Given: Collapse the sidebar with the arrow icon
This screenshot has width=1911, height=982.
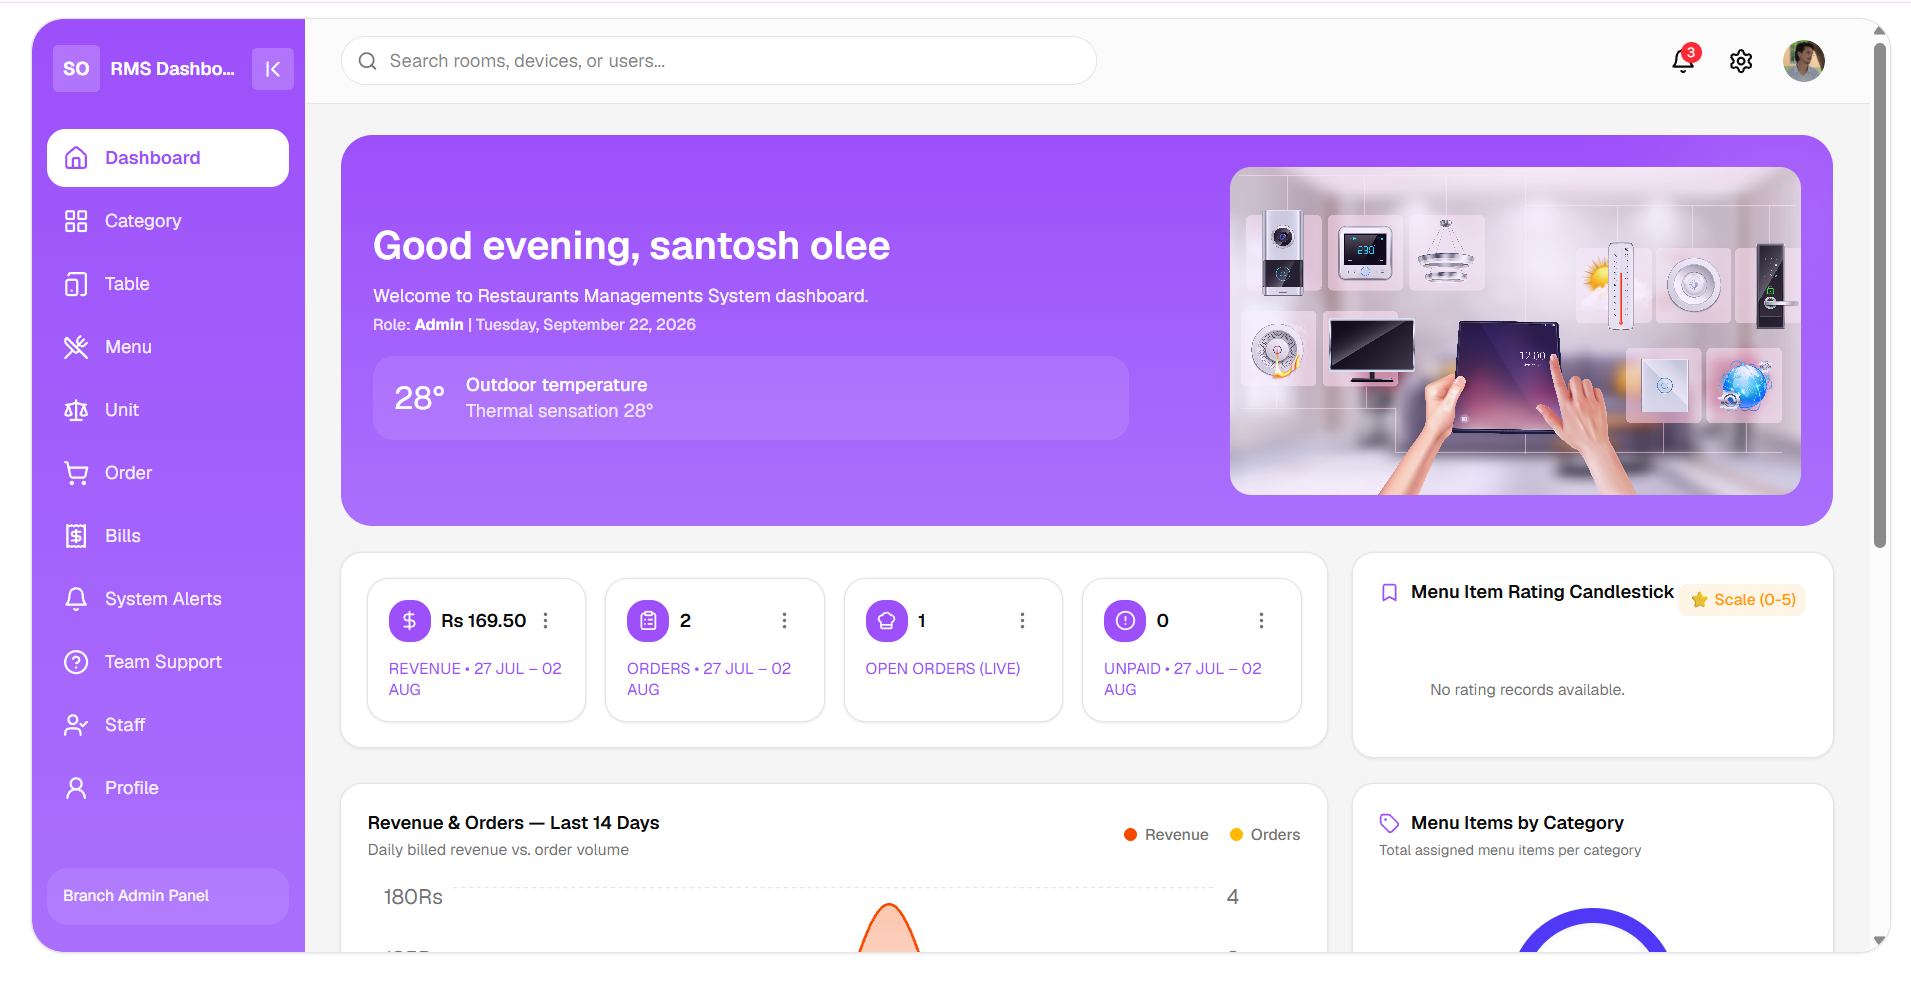Looking at the screenshot, I should tap(272, 69).
